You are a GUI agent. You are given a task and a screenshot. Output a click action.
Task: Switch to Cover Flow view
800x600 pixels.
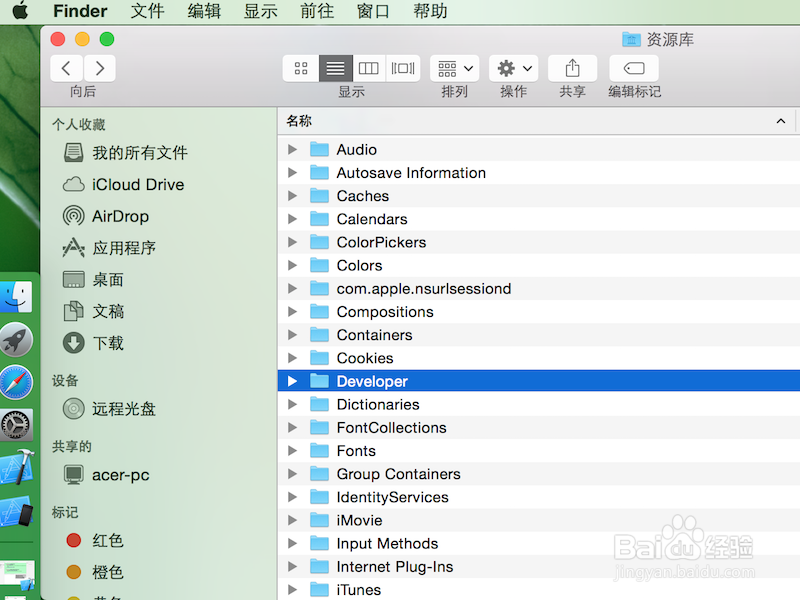402,68
